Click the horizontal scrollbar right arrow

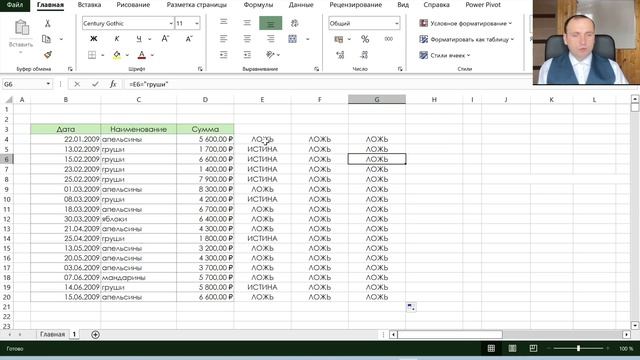(626, 335)
